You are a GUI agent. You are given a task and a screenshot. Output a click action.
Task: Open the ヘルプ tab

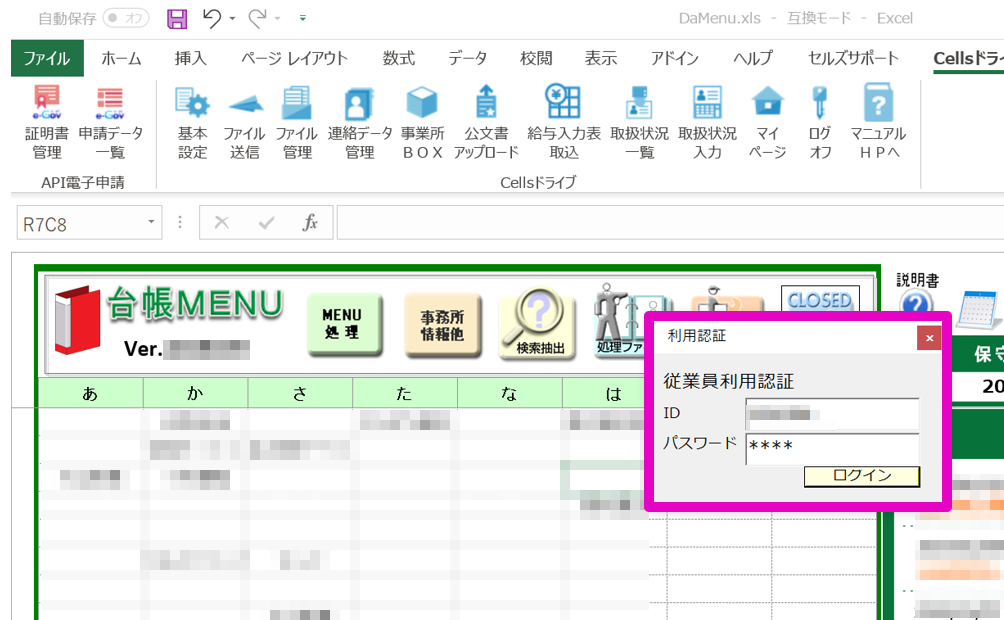(753, 58)
